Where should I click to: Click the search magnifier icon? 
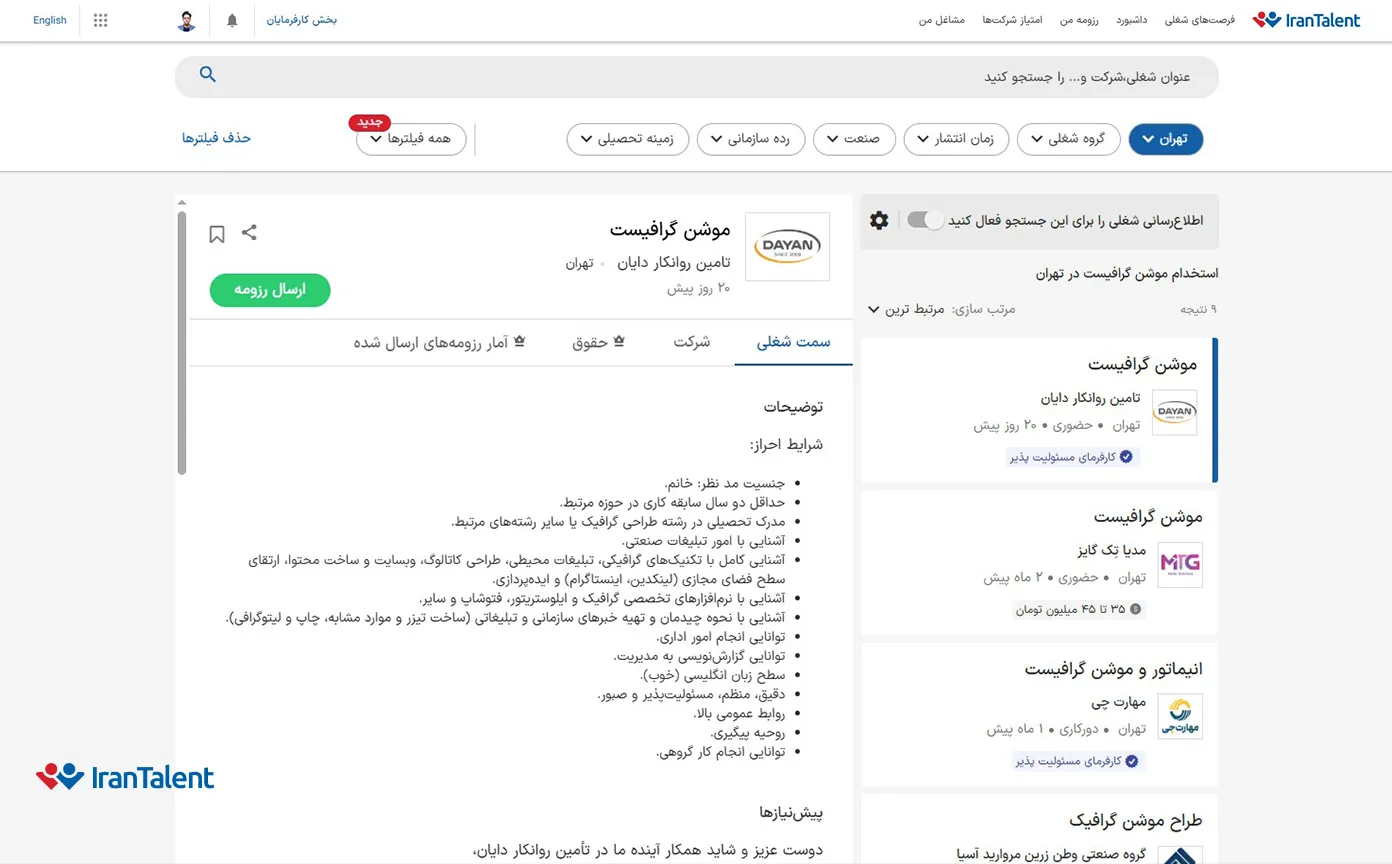207,74
